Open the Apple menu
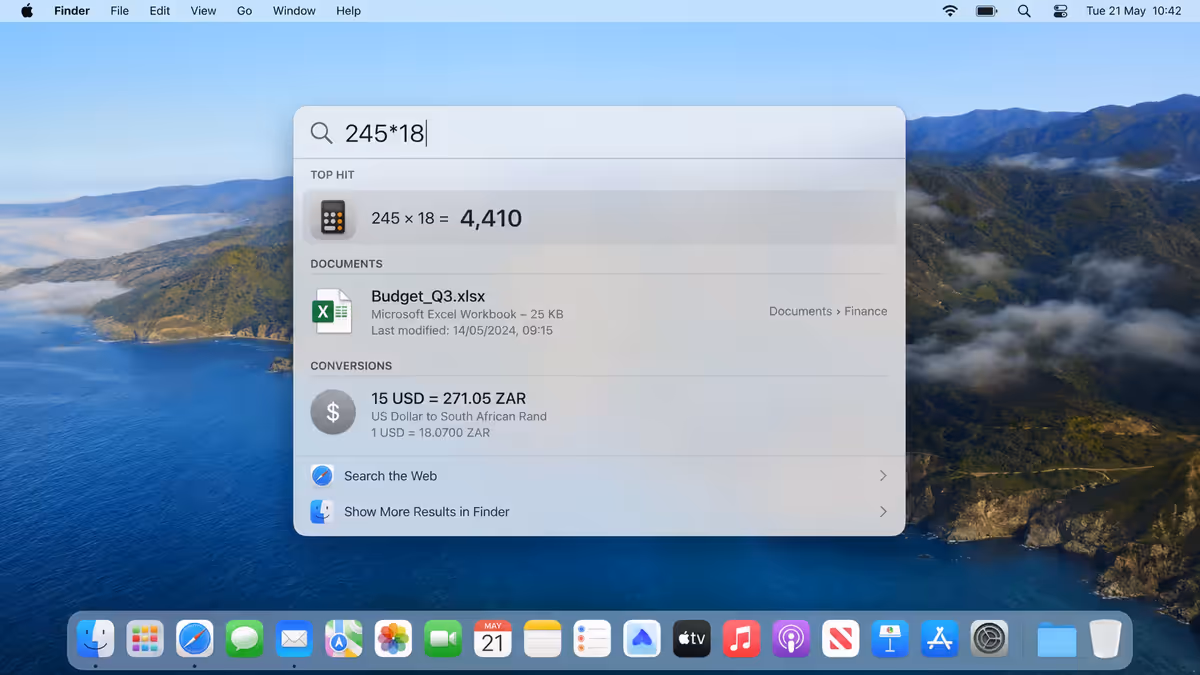The height and width of the screenshot is (675, 1200). (x=27, y=11)
